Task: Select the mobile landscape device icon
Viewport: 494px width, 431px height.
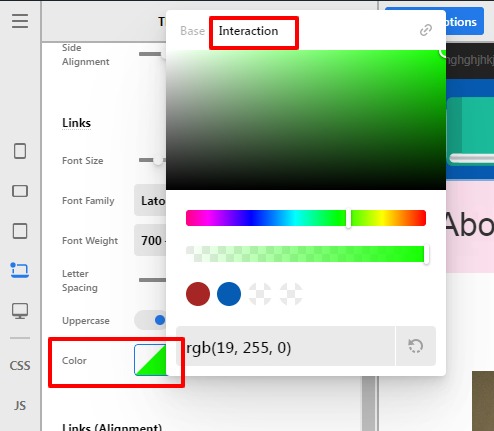Action: 20,191
